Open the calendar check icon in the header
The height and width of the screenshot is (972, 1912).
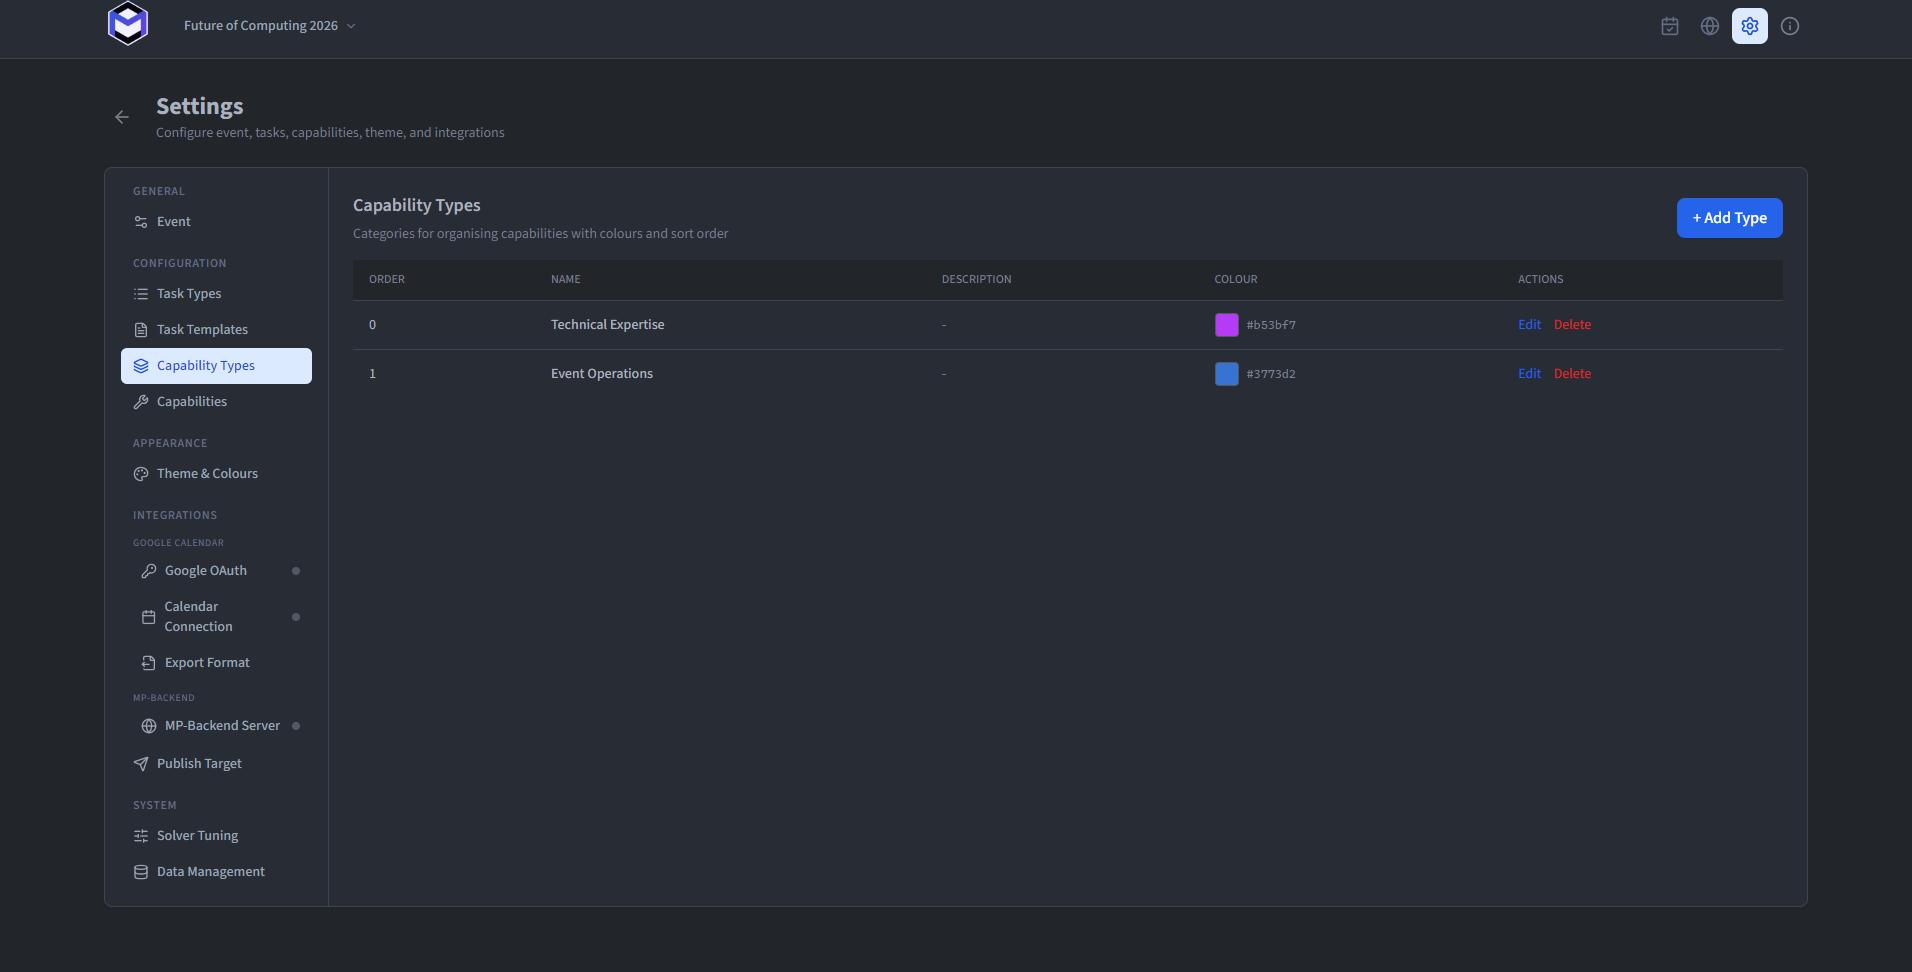(1670, 26)
